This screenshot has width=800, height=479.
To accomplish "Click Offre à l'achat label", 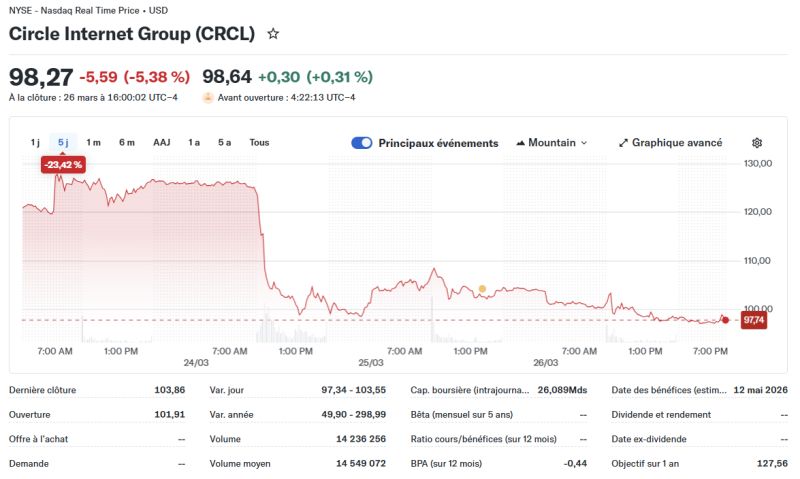I will pyautogui.click(x=38, y=439).
